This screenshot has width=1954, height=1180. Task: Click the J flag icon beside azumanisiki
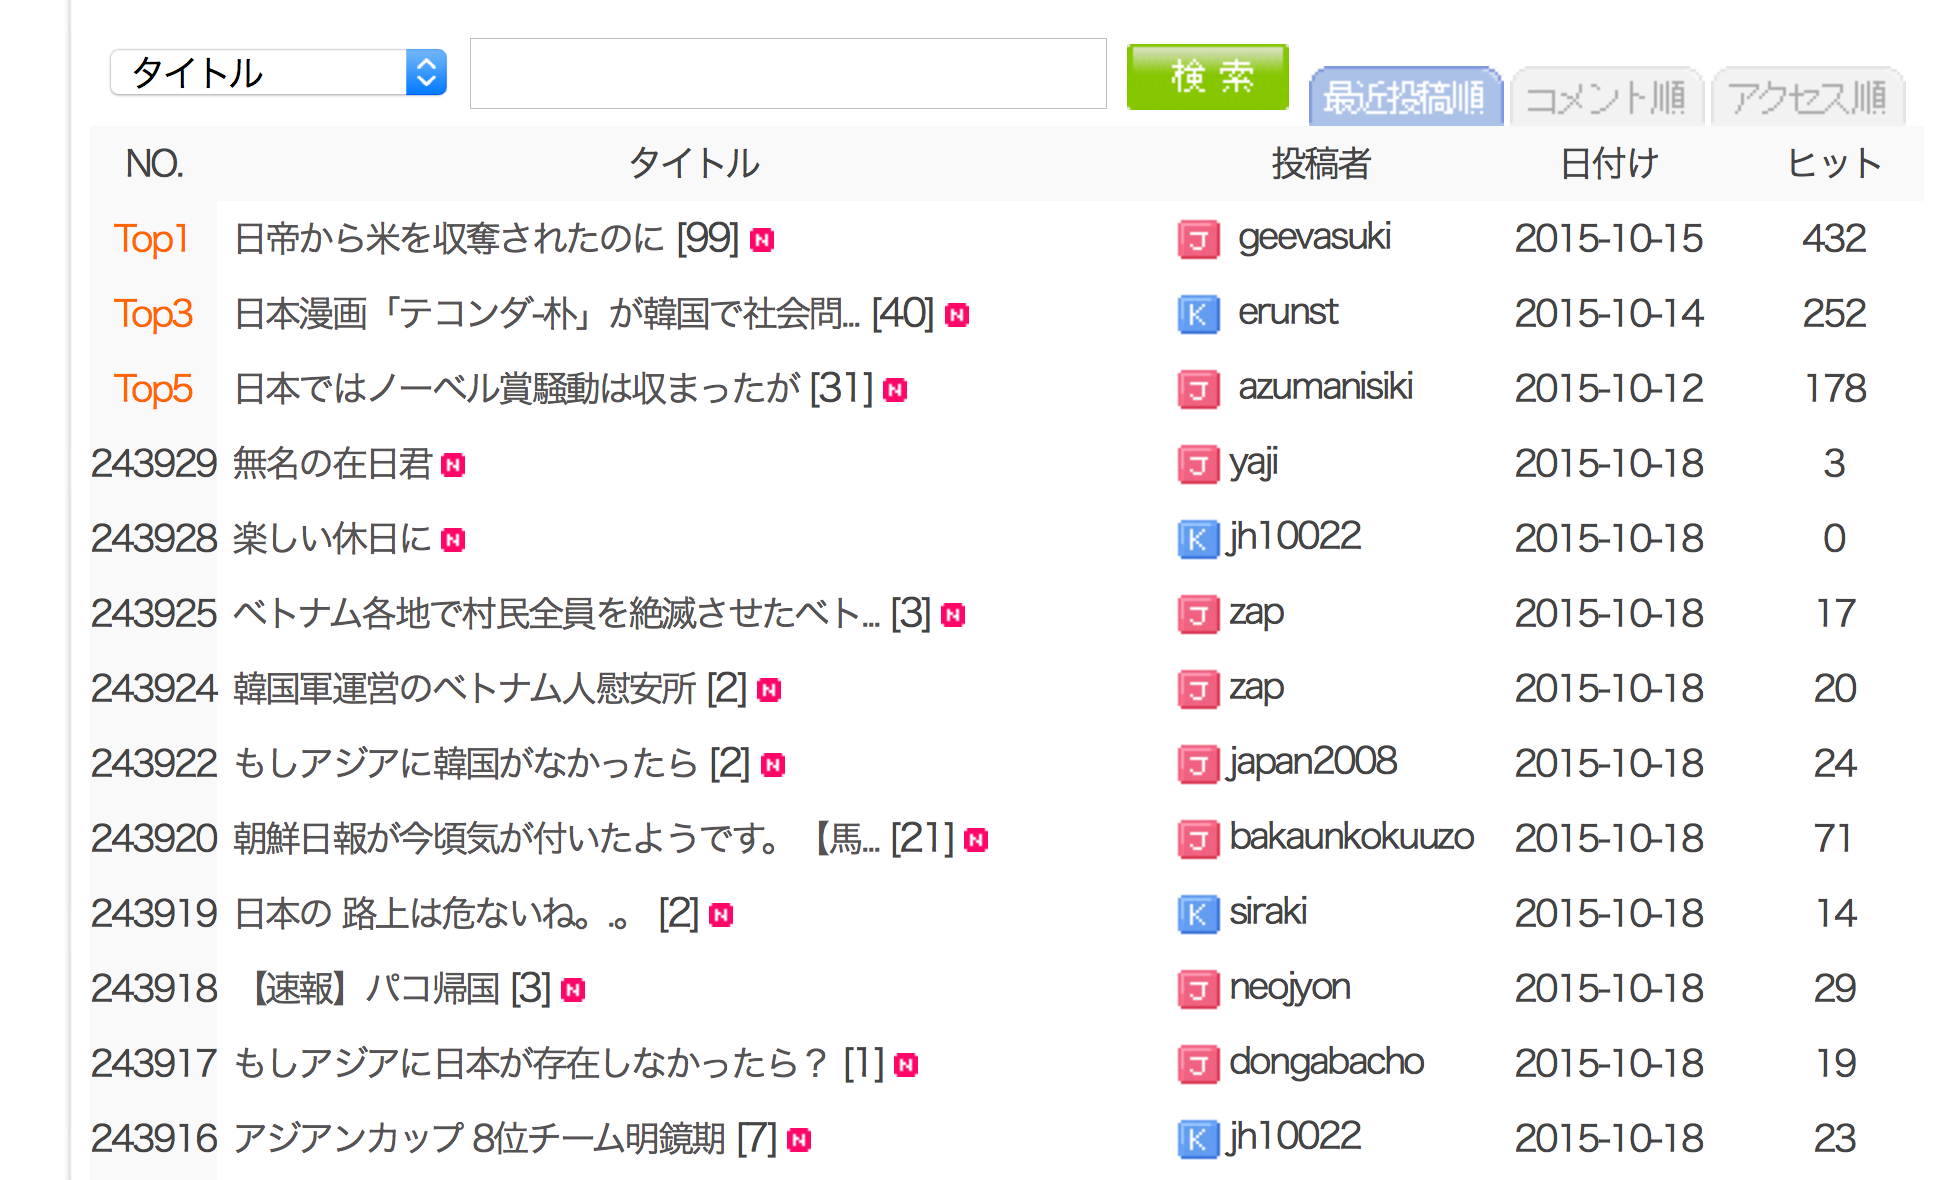(1197, 390)
